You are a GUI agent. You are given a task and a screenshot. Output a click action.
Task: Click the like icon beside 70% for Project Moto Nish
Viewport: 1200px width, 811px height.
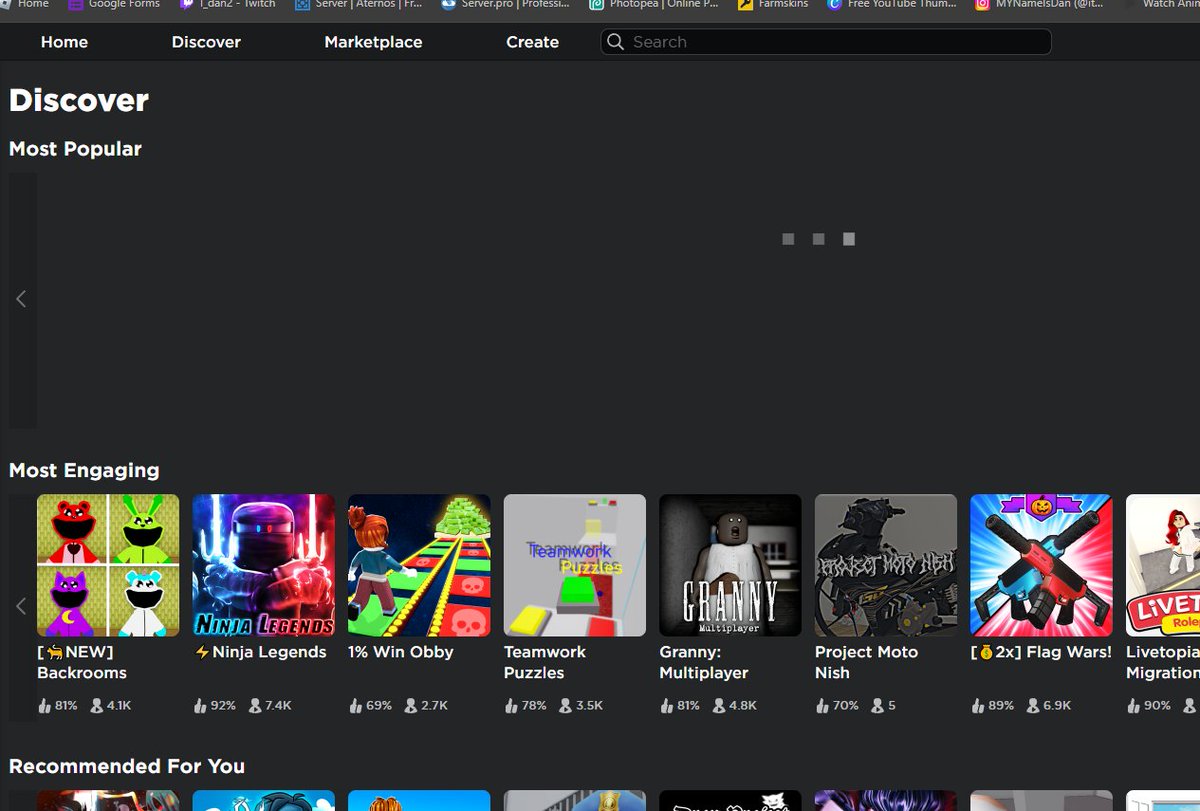pos(822,706)
